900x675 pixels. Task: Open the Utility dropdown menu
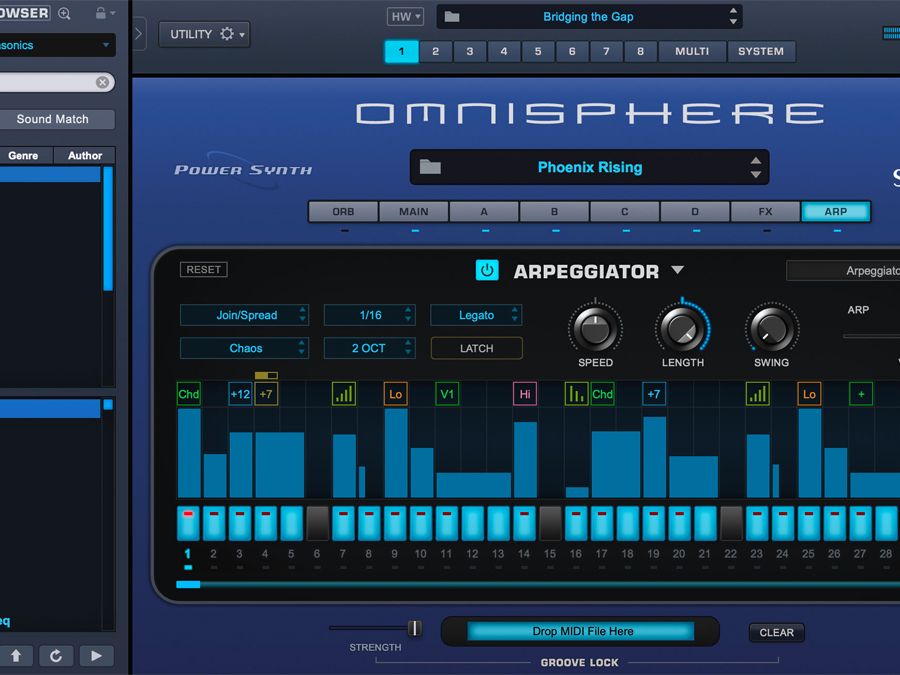click(x=204, y=34)
